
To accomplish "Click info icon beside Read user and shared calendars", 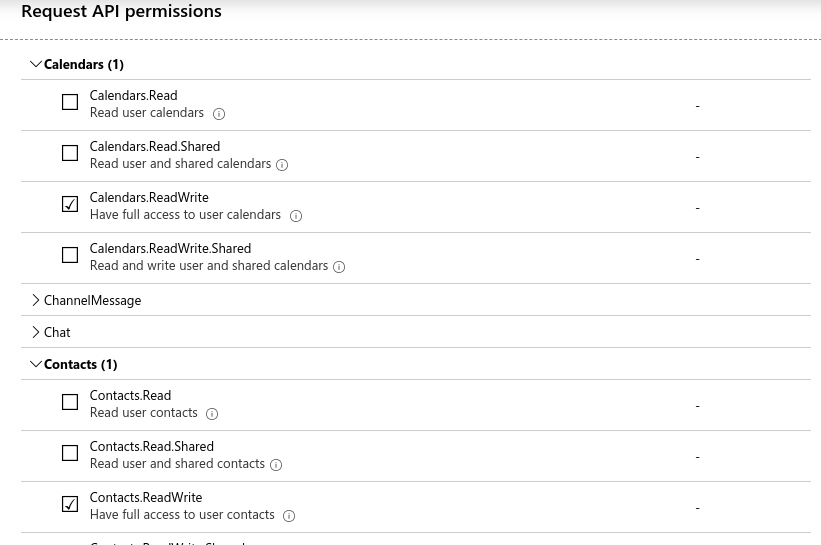I will click(x=282, y=165).
